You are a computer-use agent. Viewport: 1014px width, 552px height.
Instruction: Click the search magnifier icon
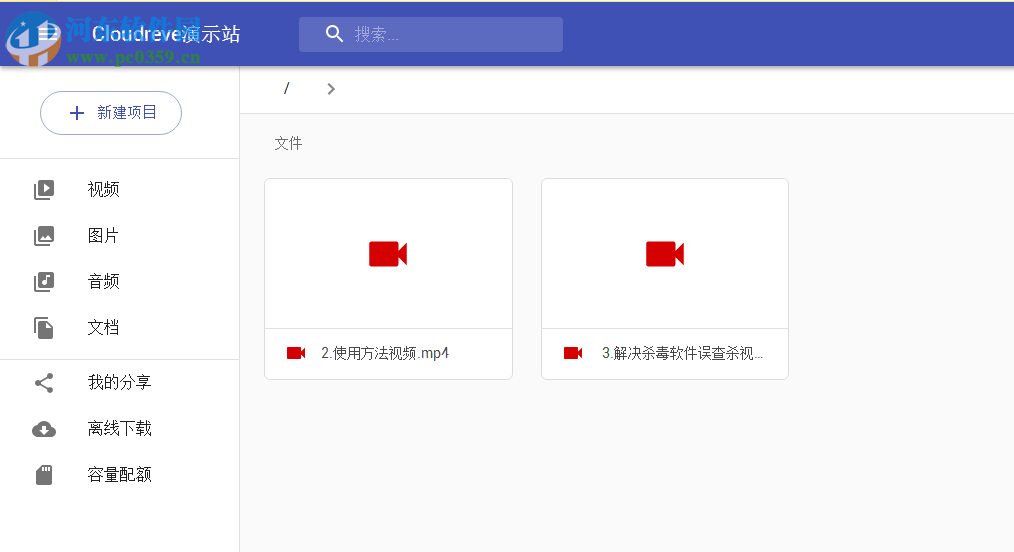pyautogui.click(x=334, y=34)
